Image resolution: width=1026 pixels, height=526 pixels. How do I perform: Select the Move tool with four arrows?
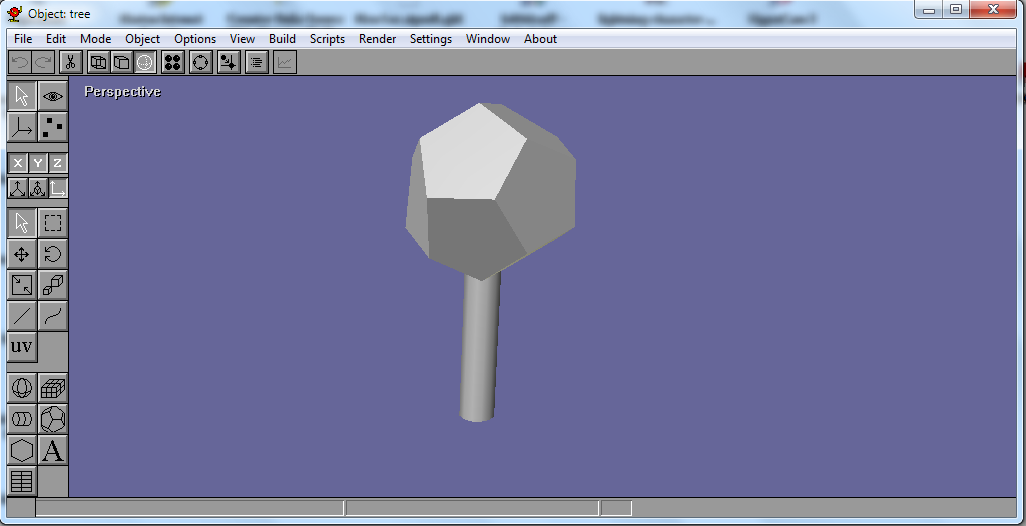click(22, 254)
